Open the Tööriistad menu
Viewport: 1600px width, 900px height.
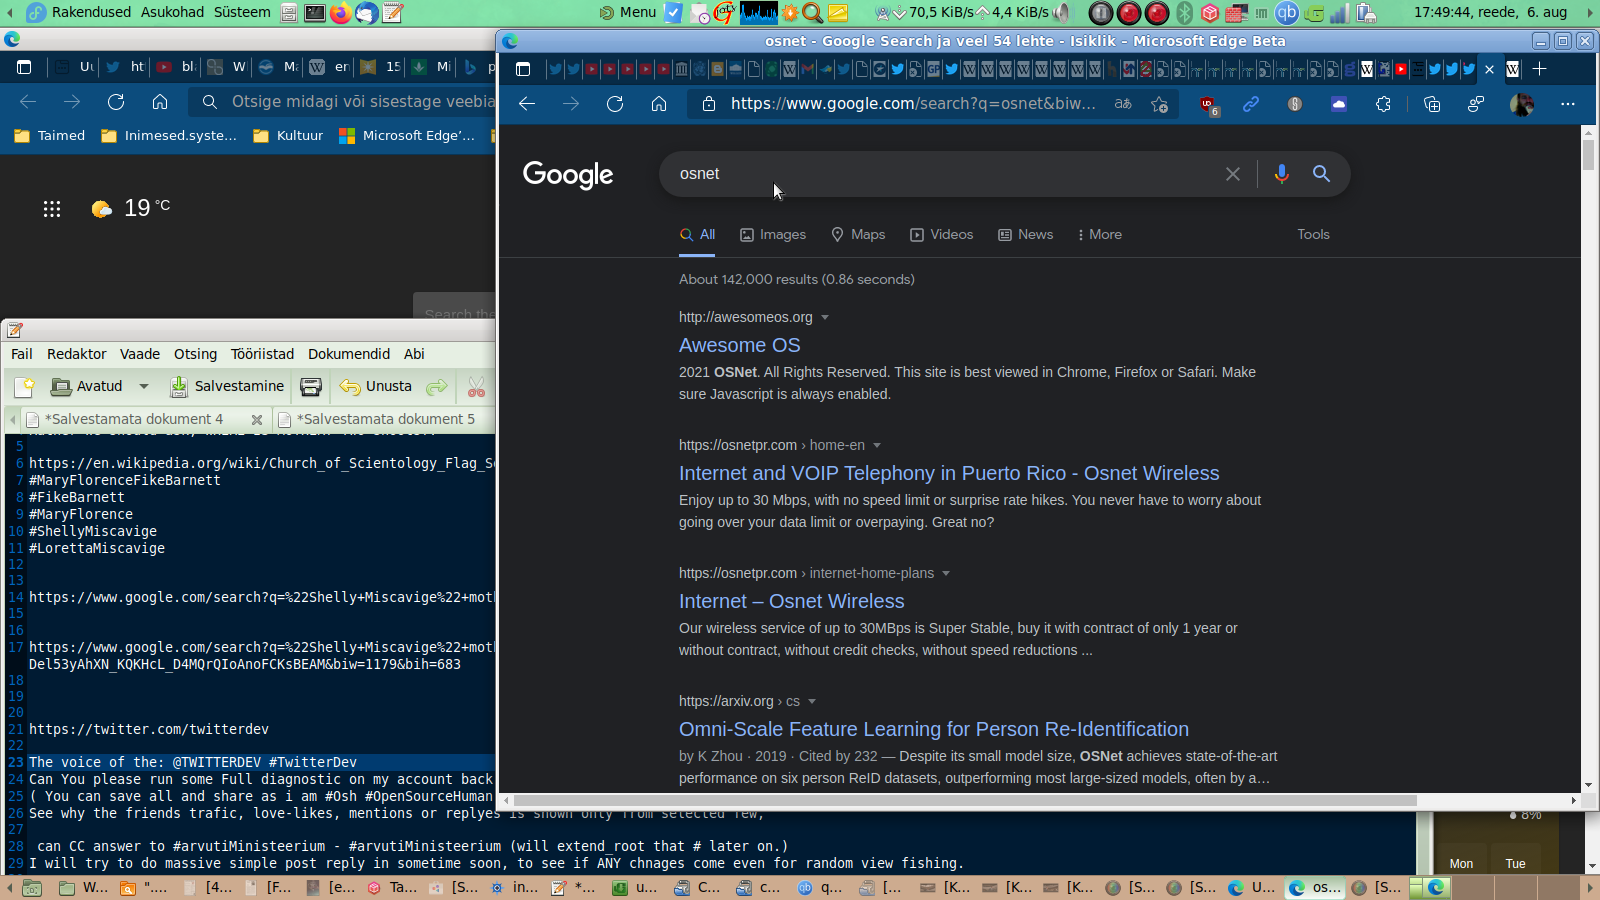pos(262,354)
